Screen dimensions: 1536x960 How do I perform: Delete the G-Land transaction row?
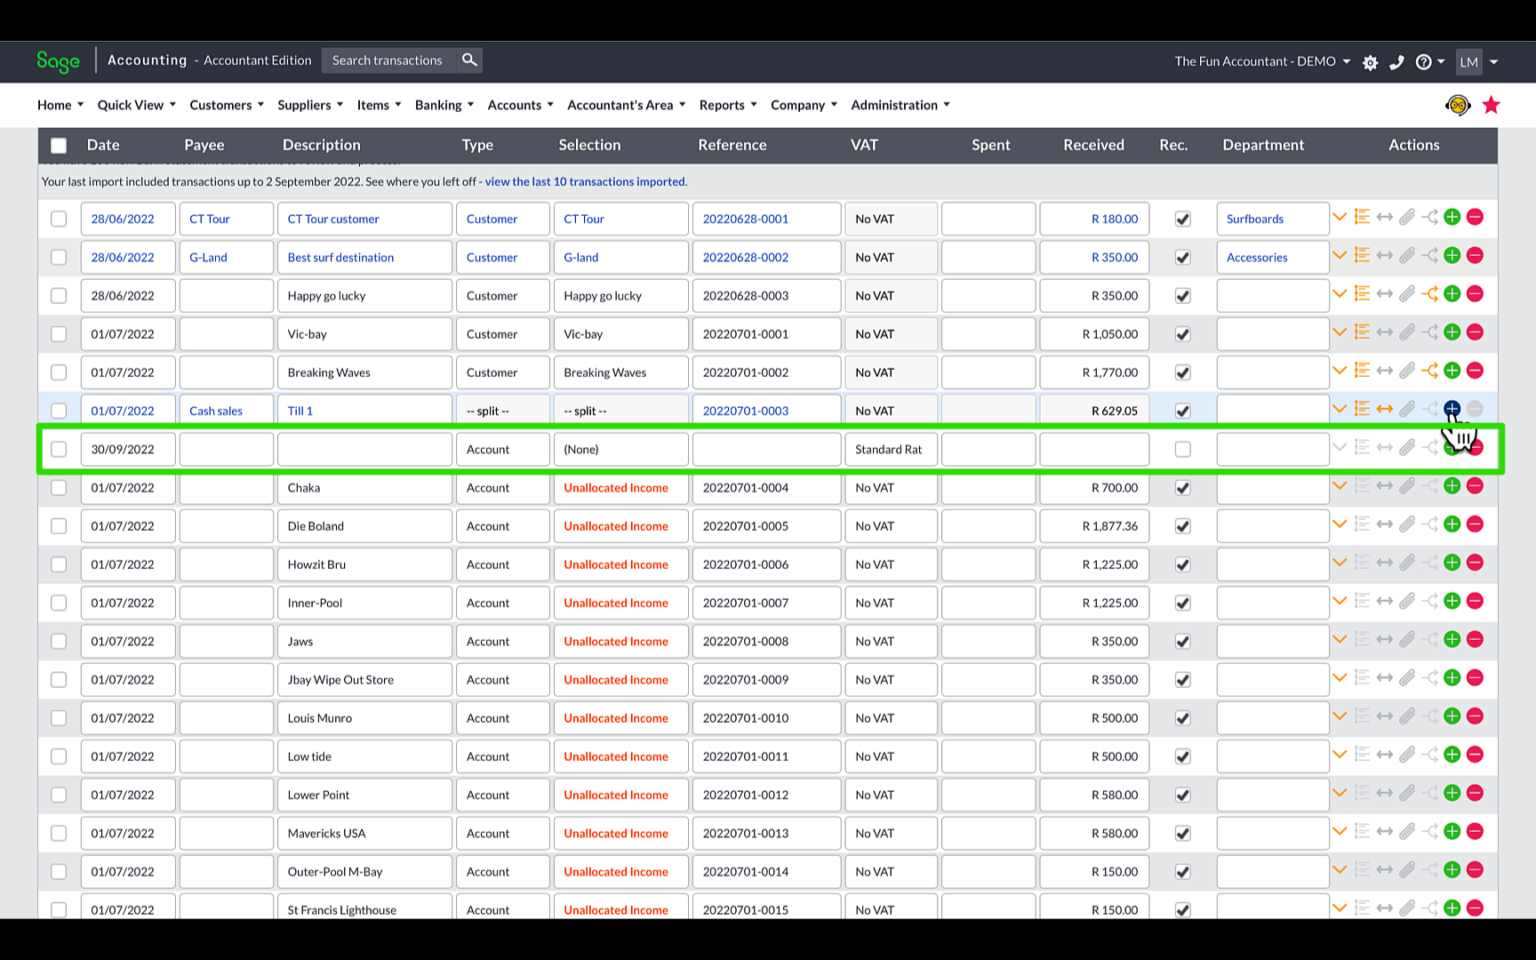click(x=1475, y=255)
